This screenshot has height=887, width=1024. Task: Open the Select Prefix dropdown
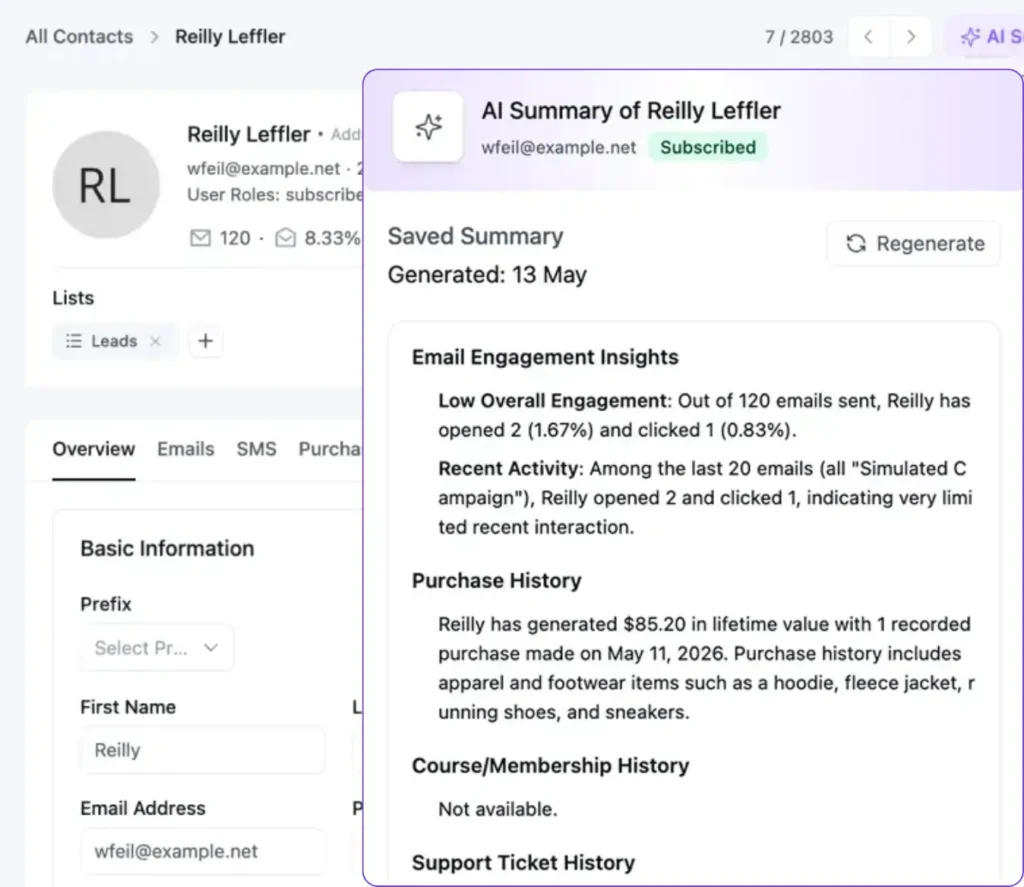point(157,648)
